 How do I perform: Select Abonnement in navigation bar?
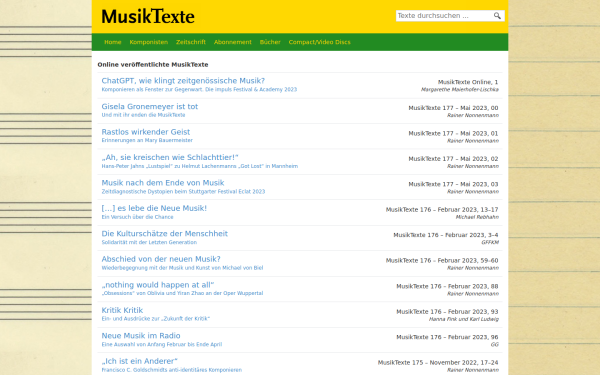coord(233,42)
